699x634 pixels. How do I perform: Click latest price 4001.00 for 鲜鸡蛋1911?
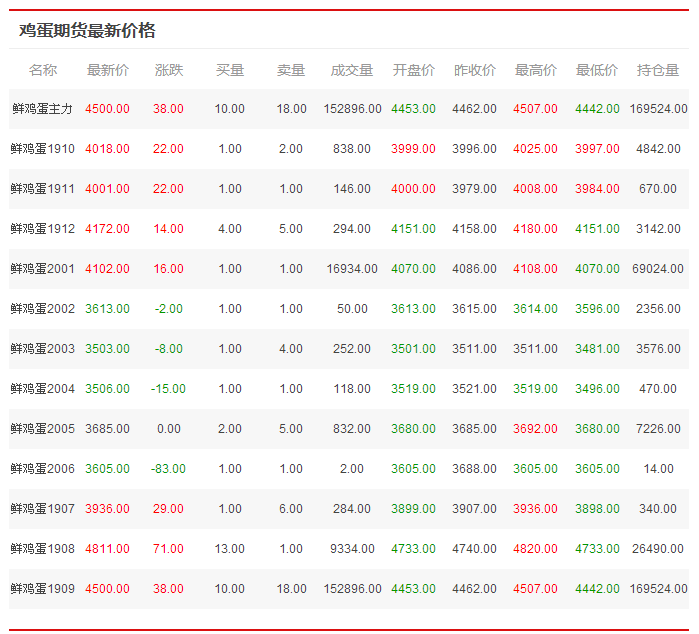pyautogui.click(x=107, y=189)
